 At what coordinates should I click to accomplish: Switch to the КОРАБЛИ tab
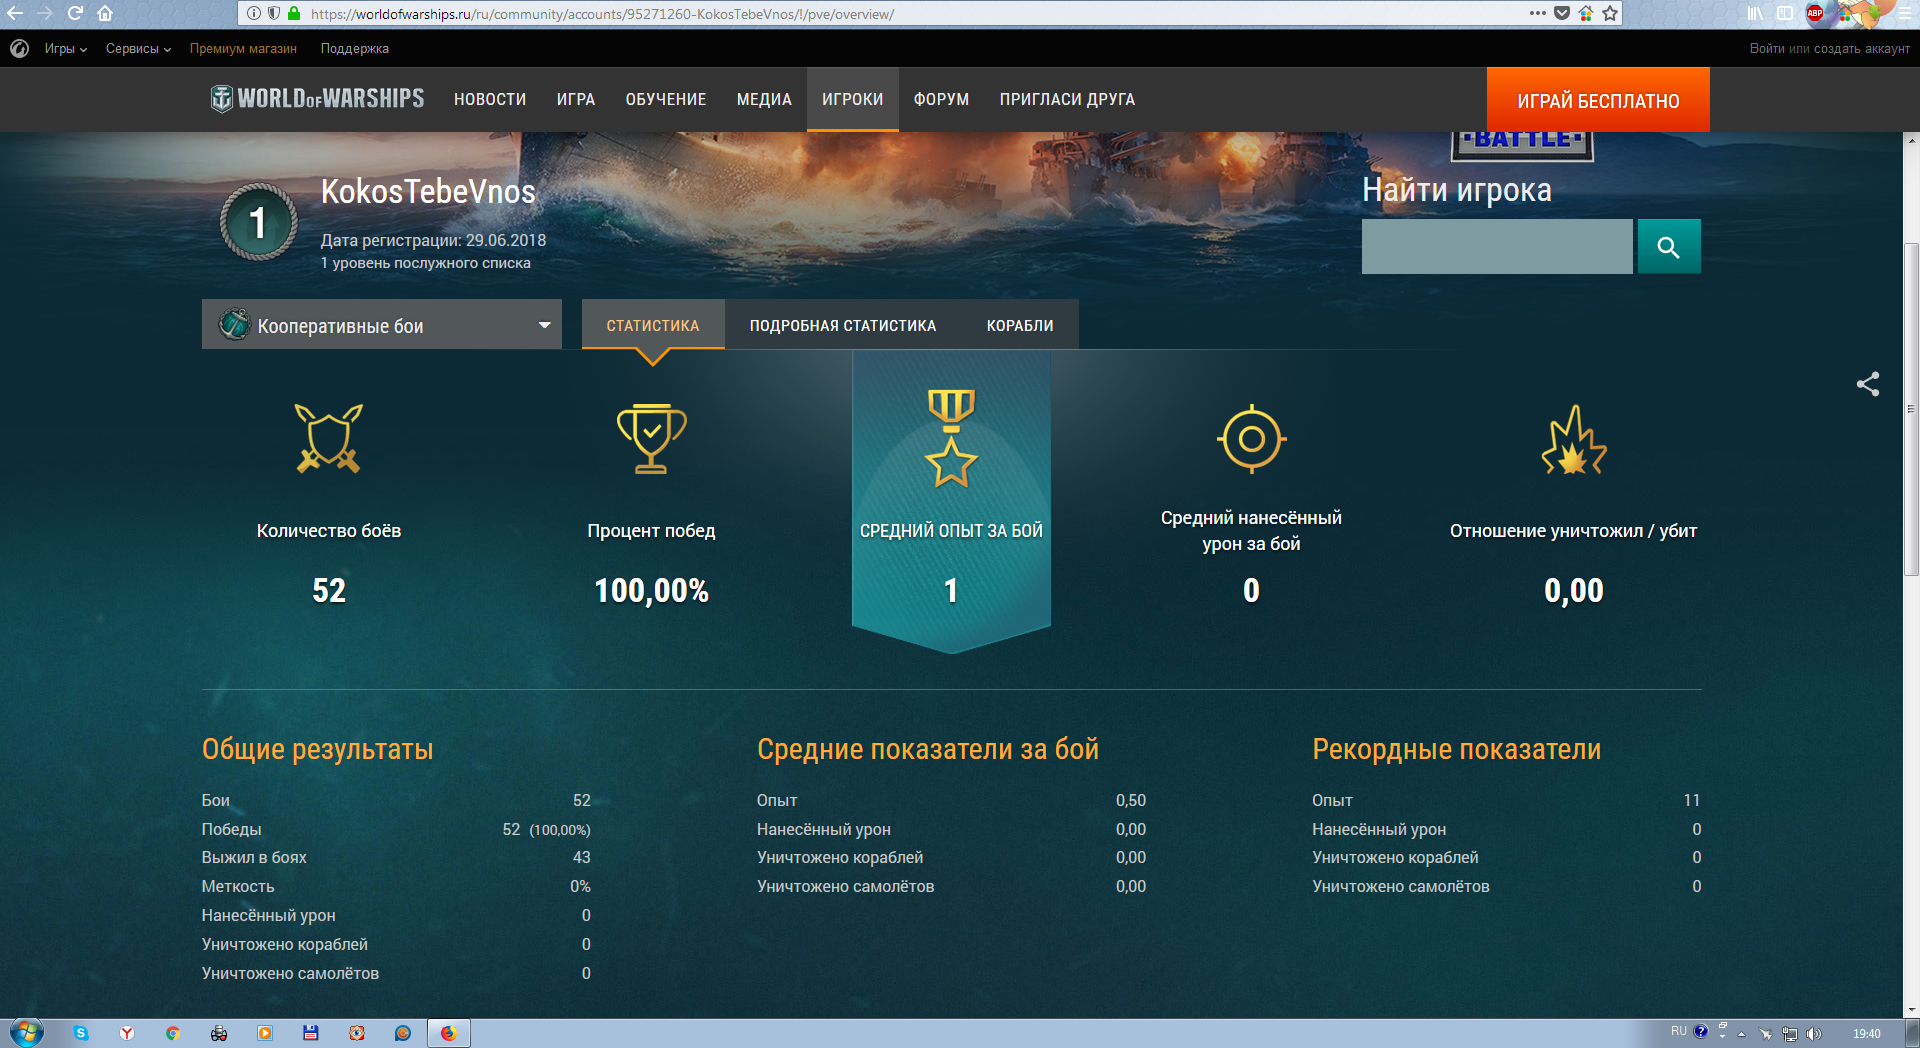[1020, 325]
